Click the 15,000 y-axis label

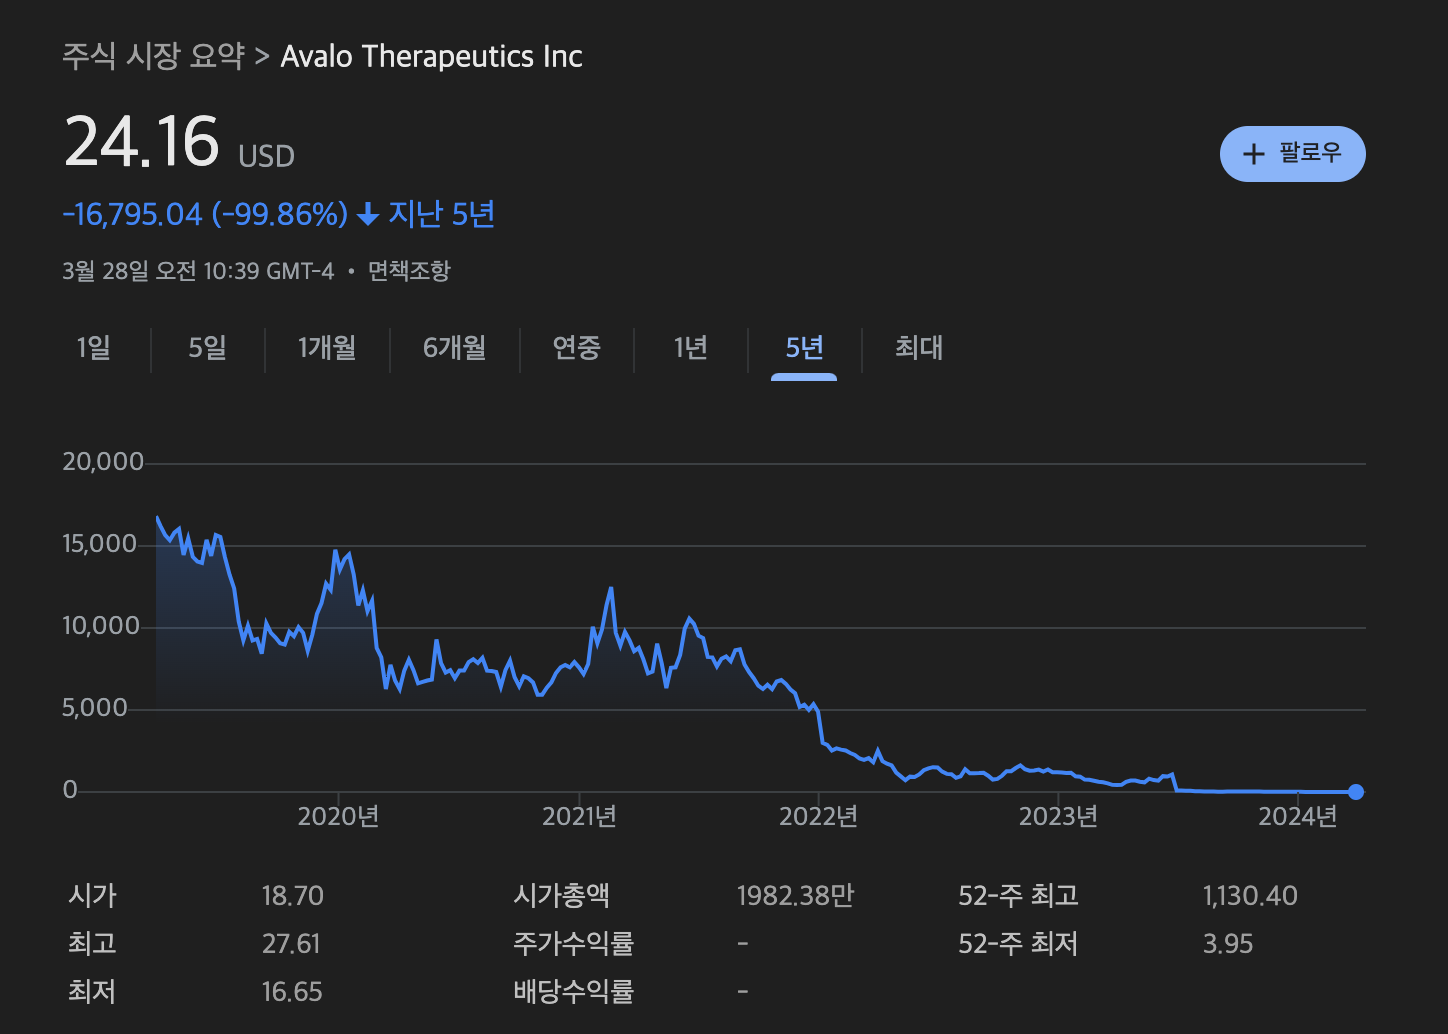click(100, 544)
